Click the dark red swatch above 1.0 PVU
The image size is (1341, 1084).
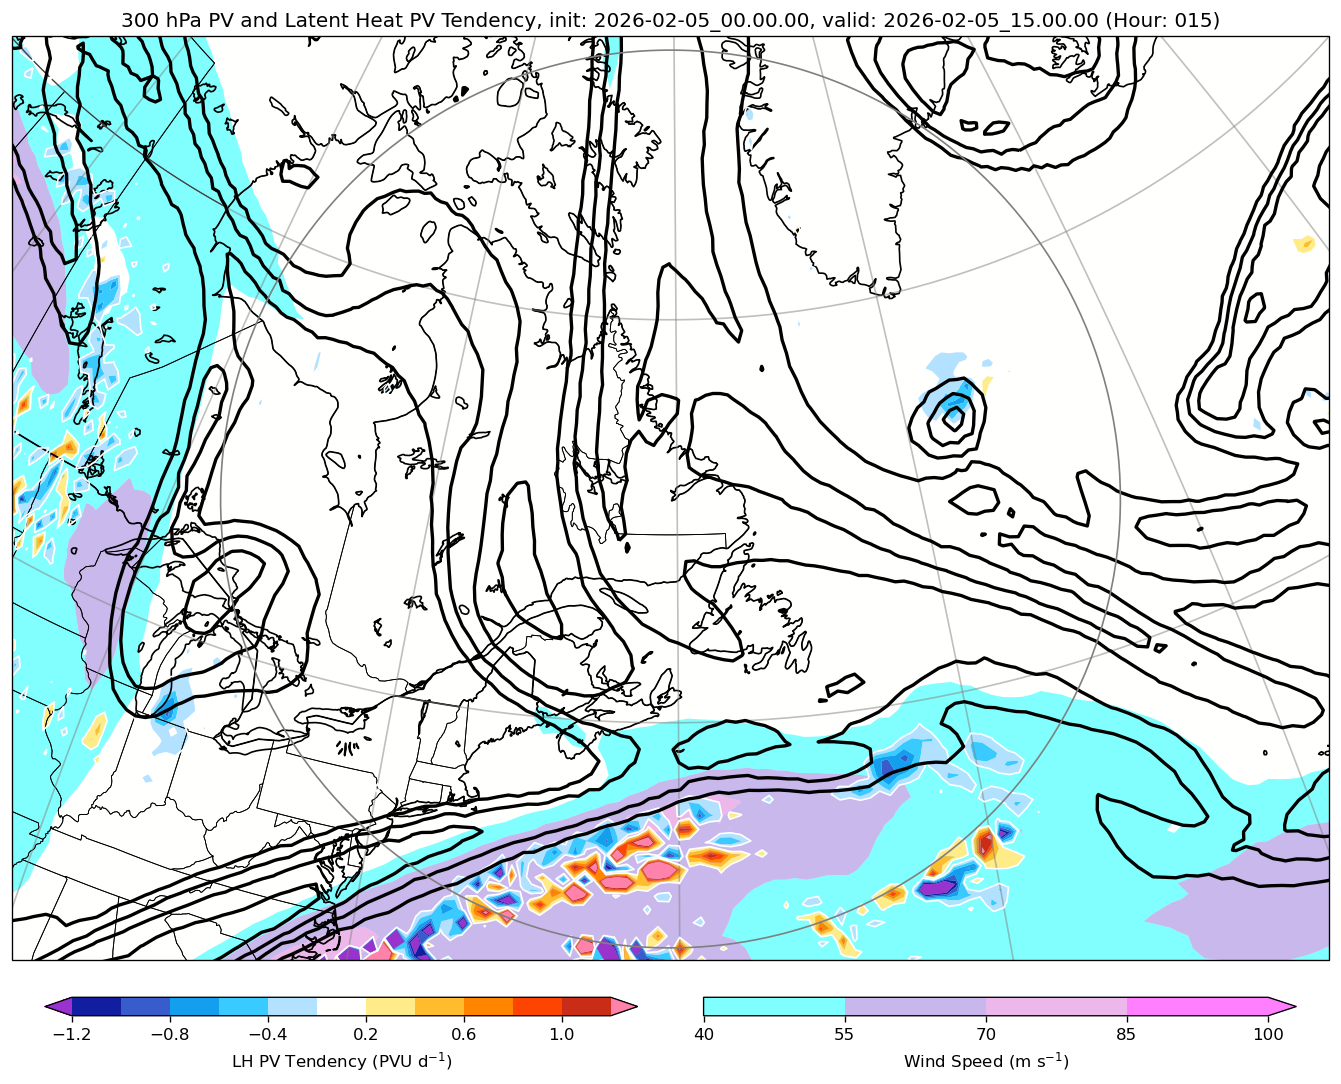(586, 1006)
